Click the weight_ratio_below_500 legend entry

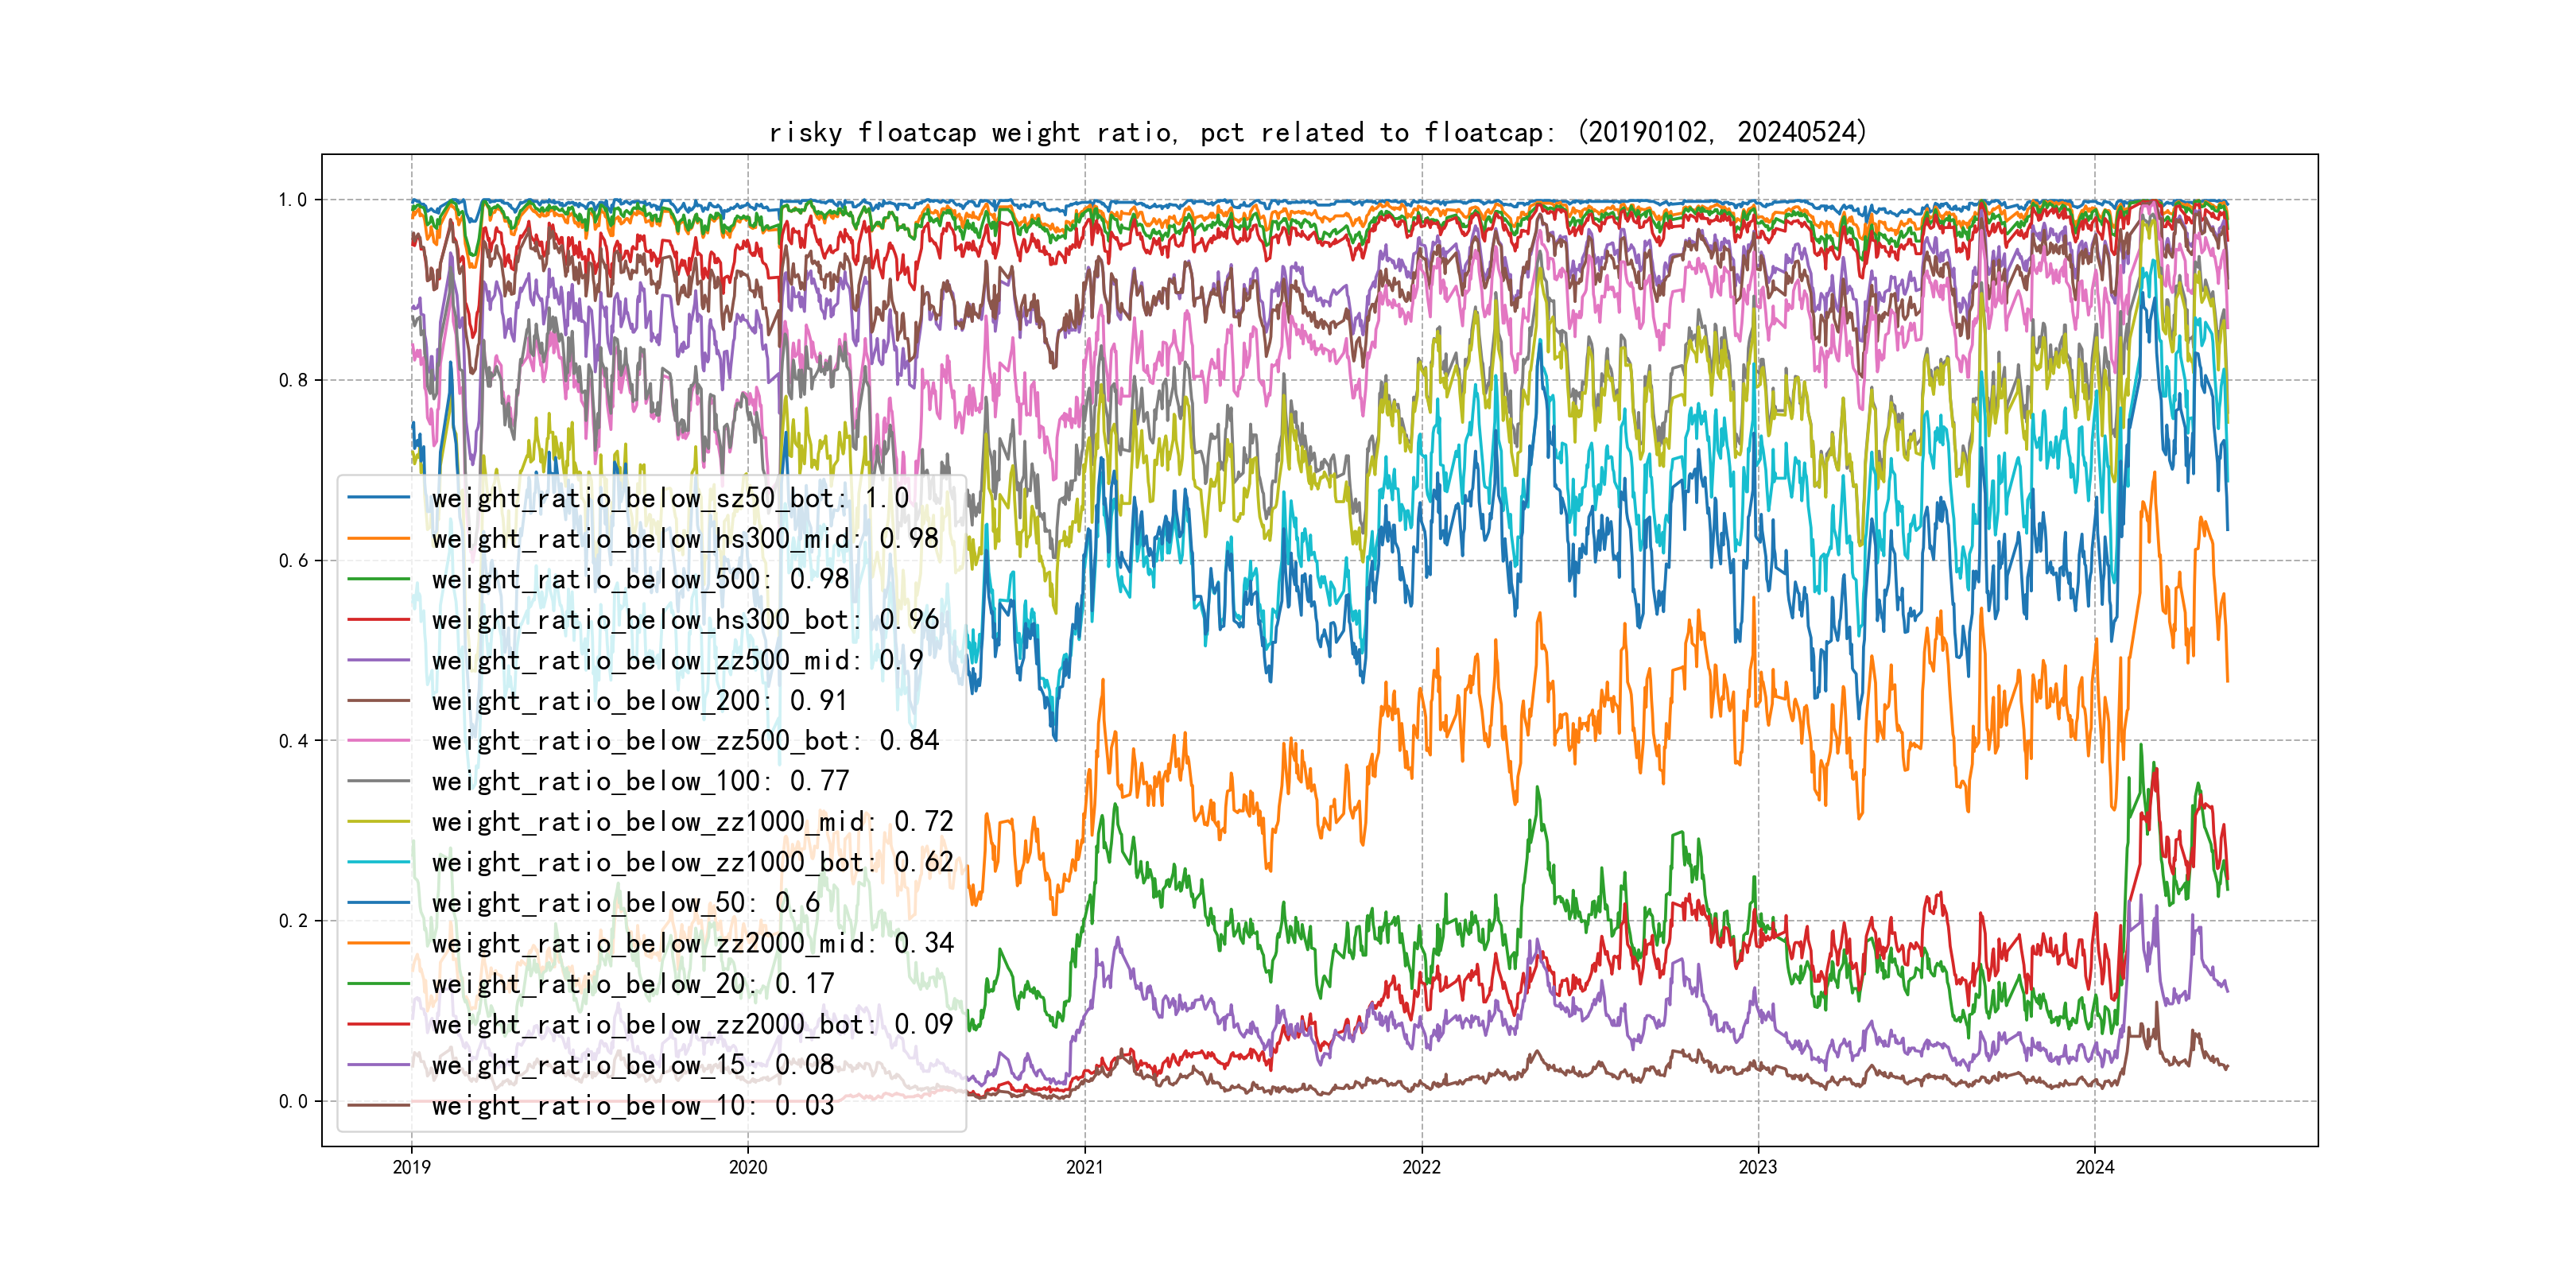pos(640,579)
